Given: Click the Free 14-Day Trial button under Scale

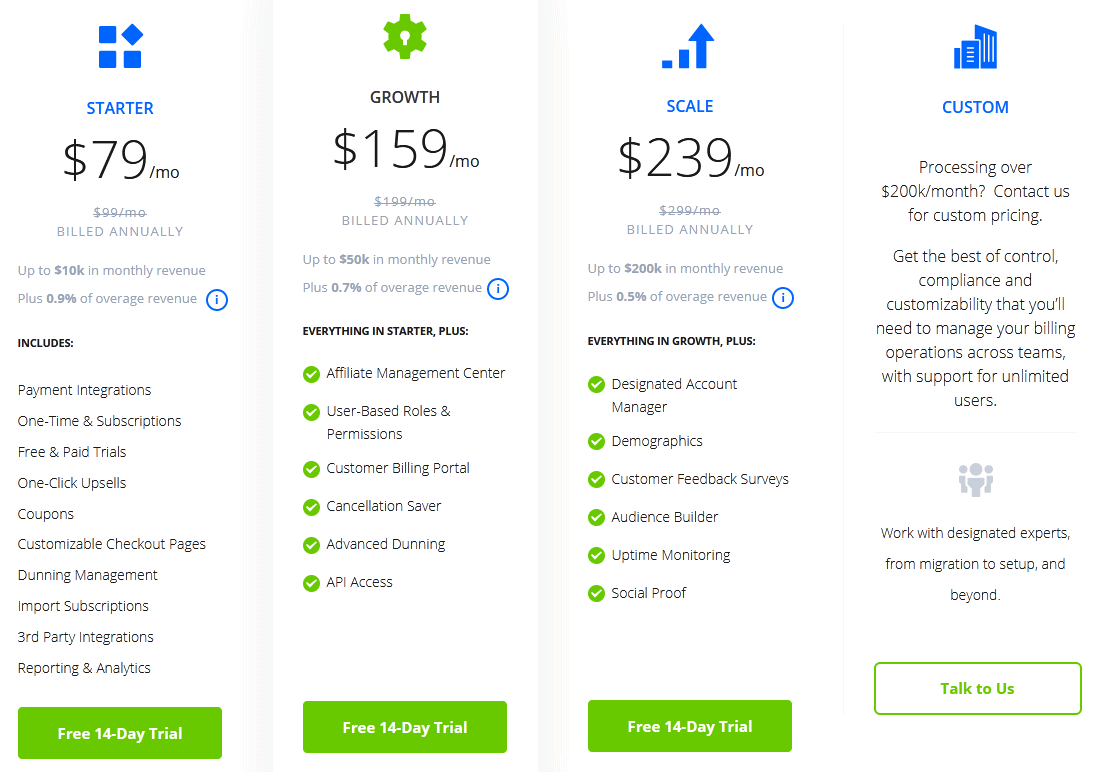Looking at the screenshot, I should (x=689, y=726).
